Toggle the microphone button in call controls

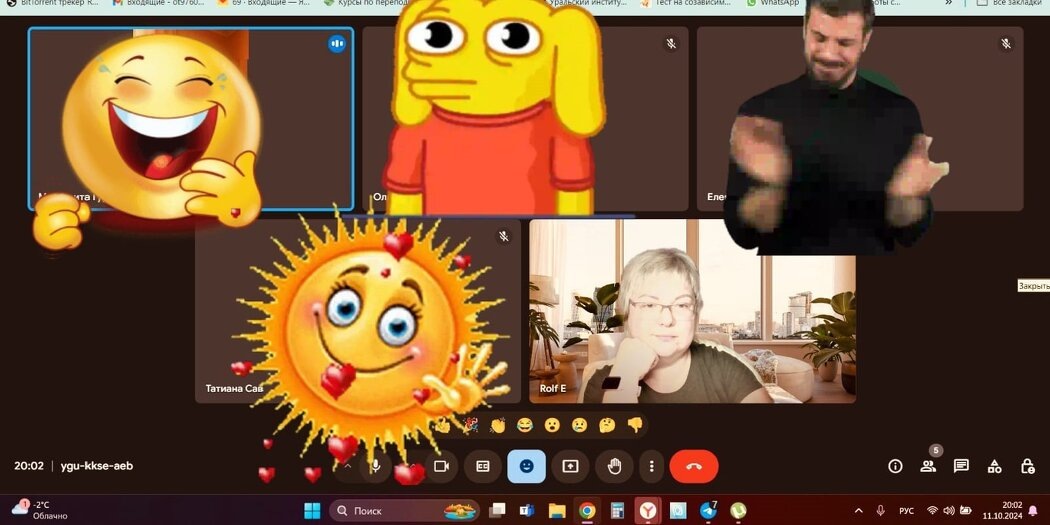tap(376, 466)
